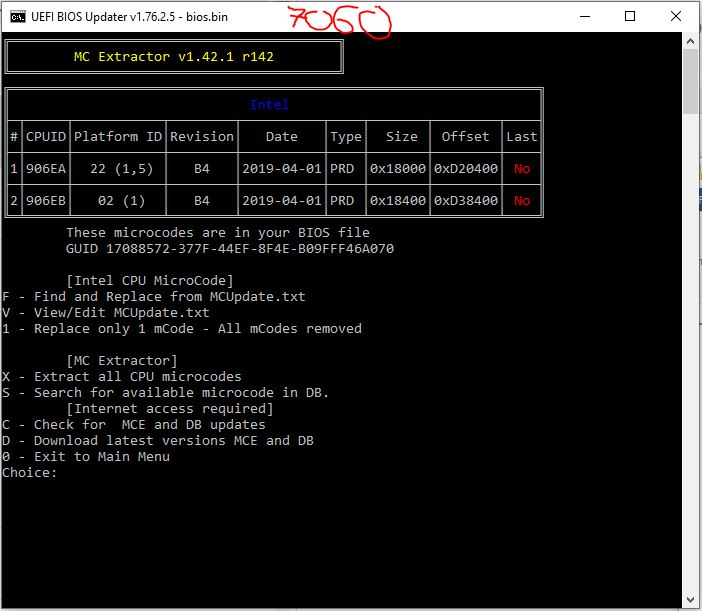The height and width of the screenshot is (611, 702).
Task: Click the 'Last' column header
Action: (522, 137)
